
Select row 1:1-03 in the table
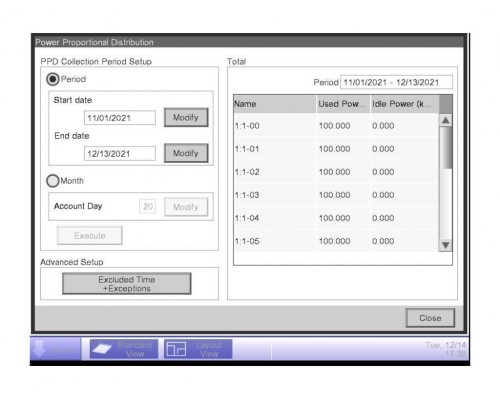[336, 195]
